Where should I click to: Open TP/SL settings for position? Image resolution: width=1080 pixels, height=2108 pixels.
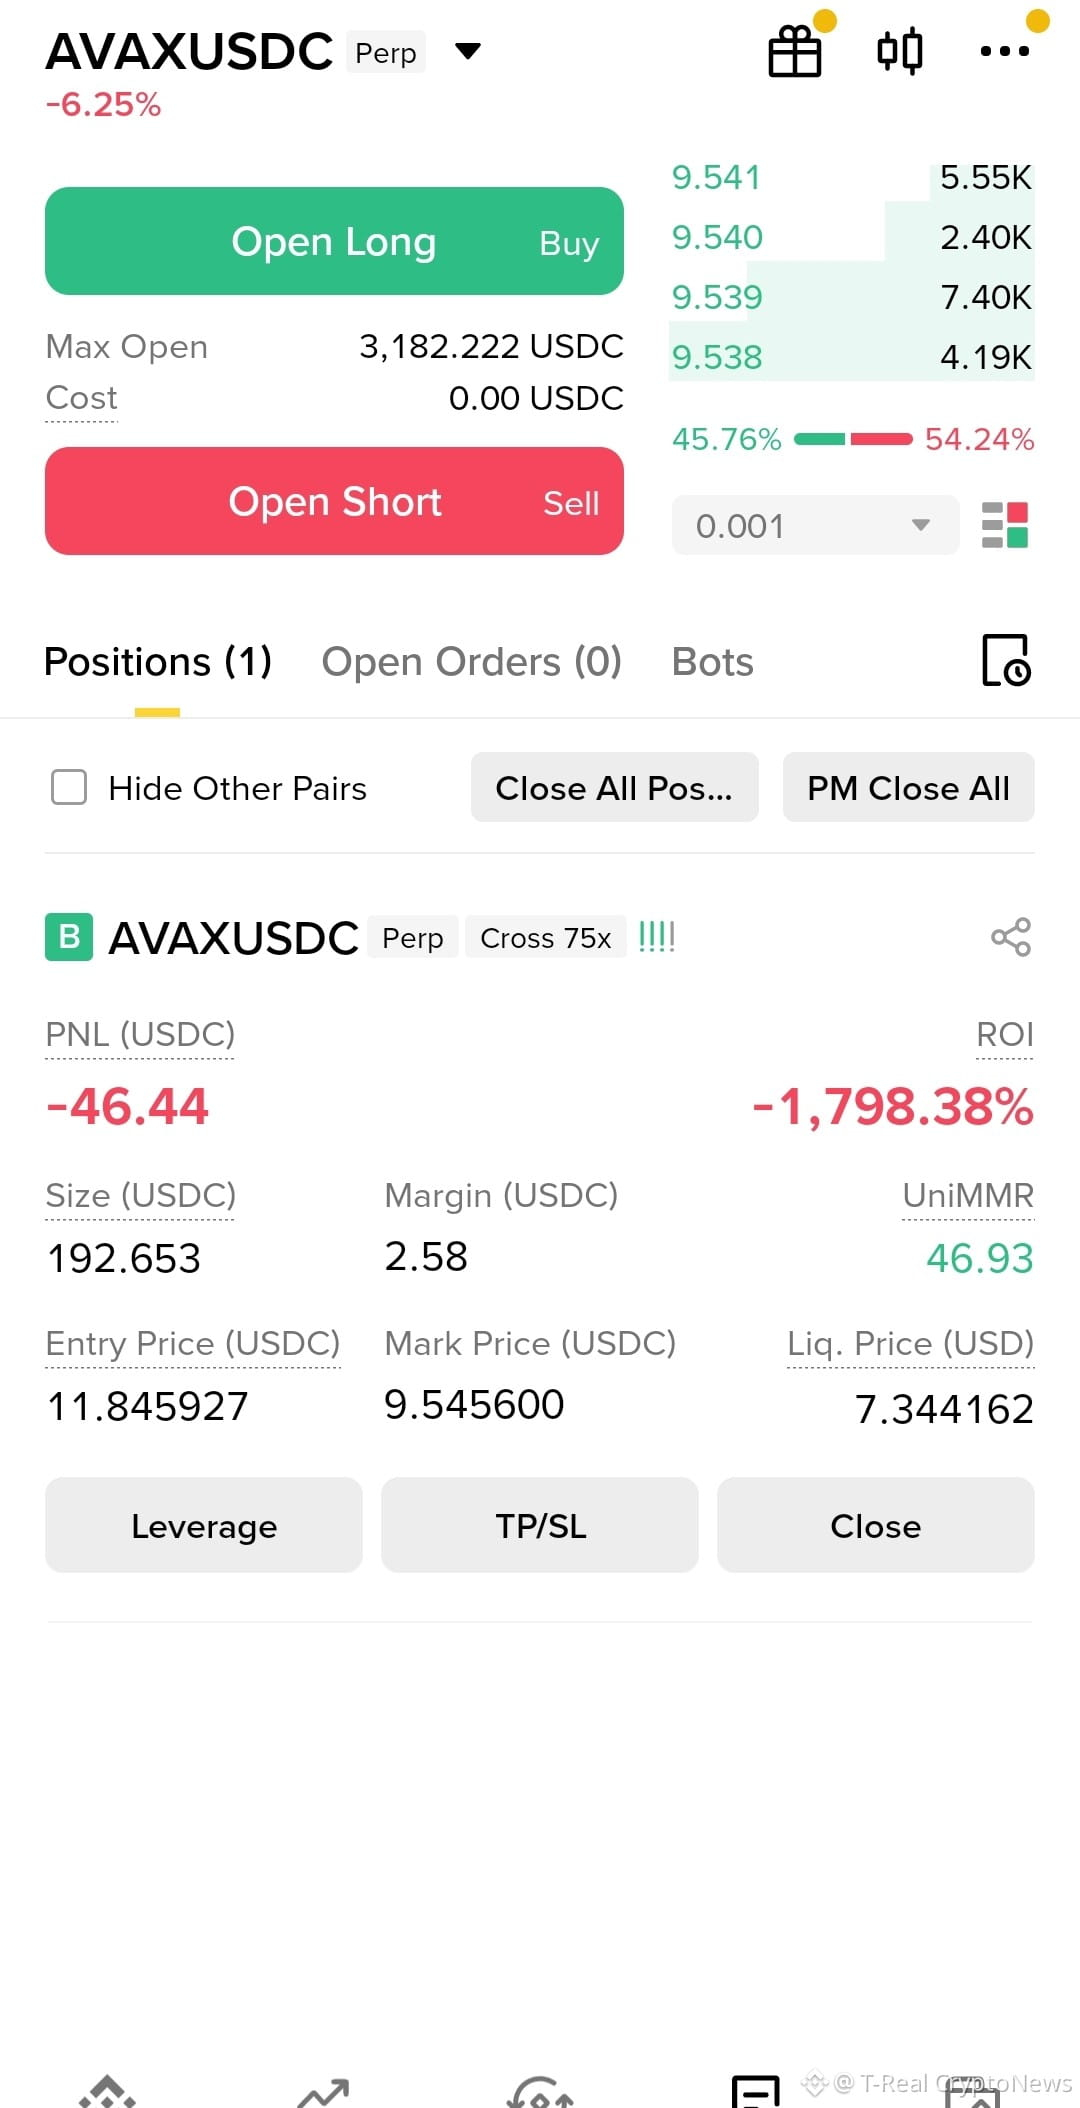click(540, 1525)
